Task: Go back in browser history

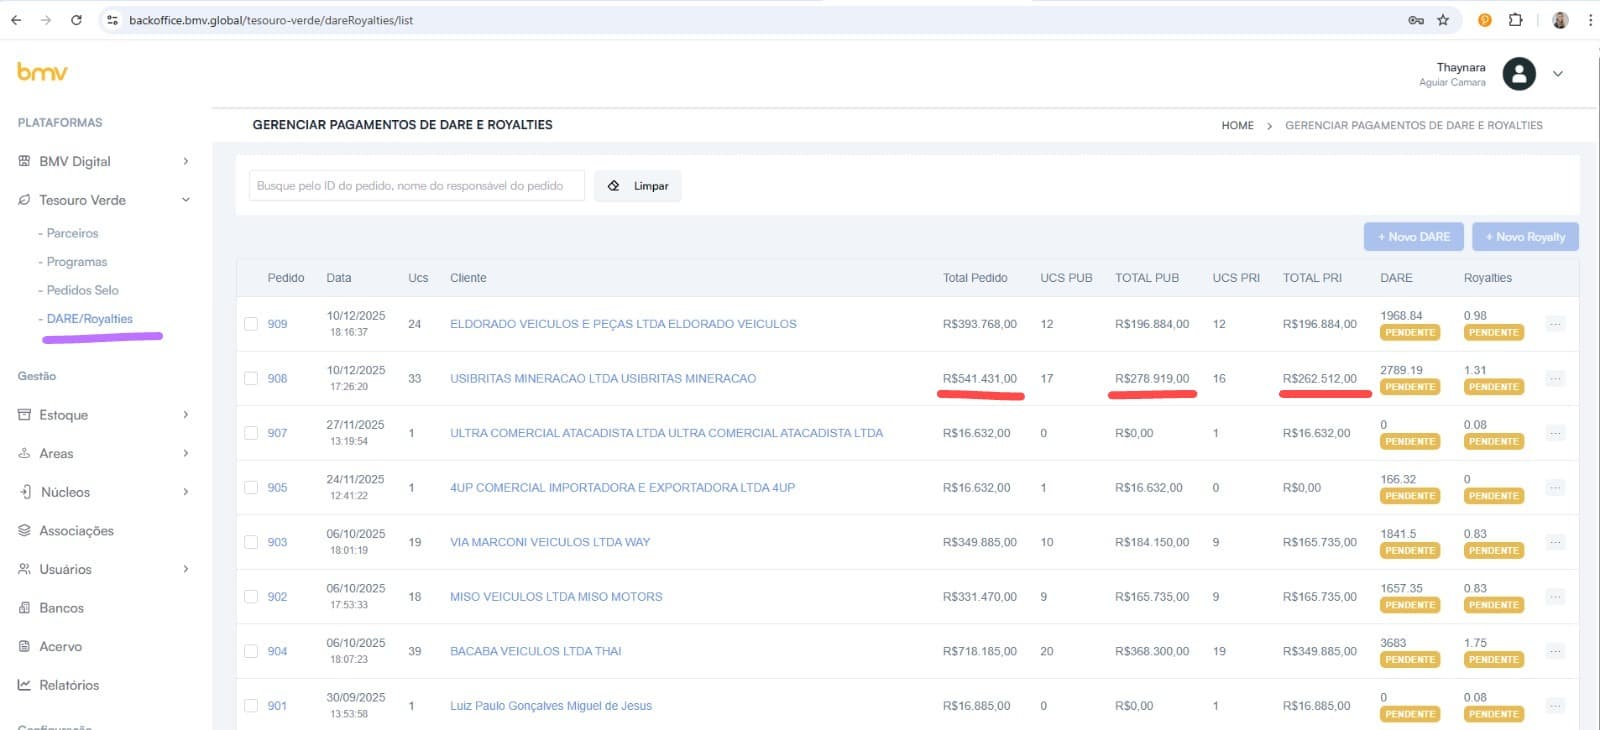Action: (16, 20)
